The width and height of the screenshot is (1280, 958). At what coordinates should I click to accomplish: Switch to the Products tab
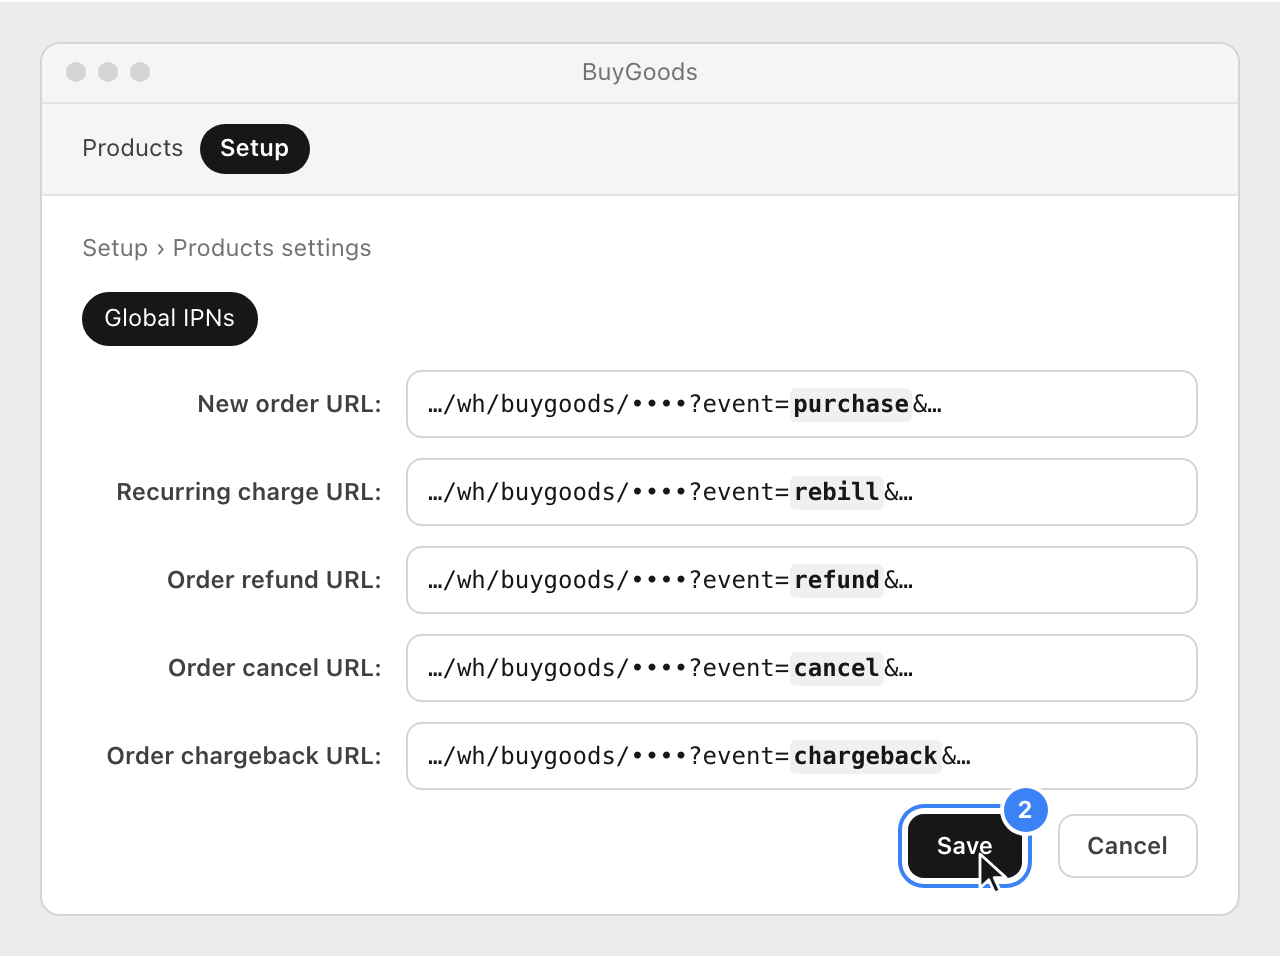[133, 148]
